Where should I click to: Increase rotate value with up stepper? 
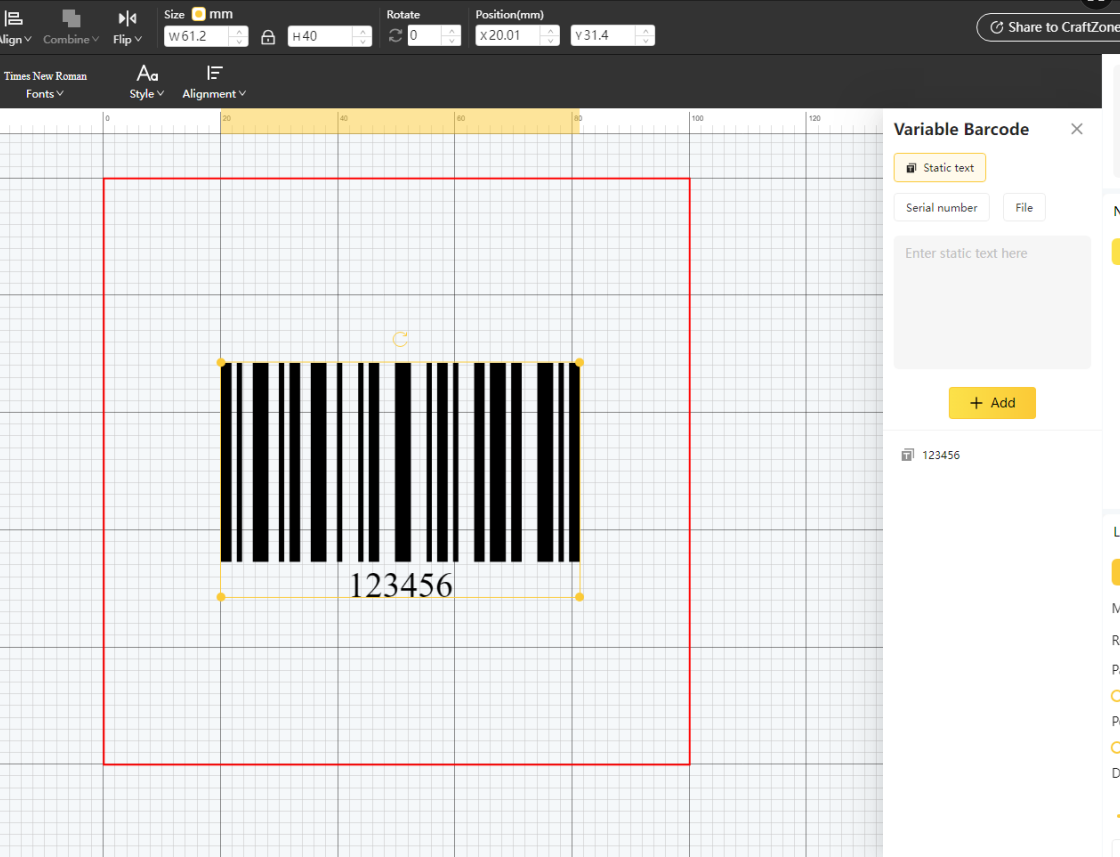pos(451,31)
